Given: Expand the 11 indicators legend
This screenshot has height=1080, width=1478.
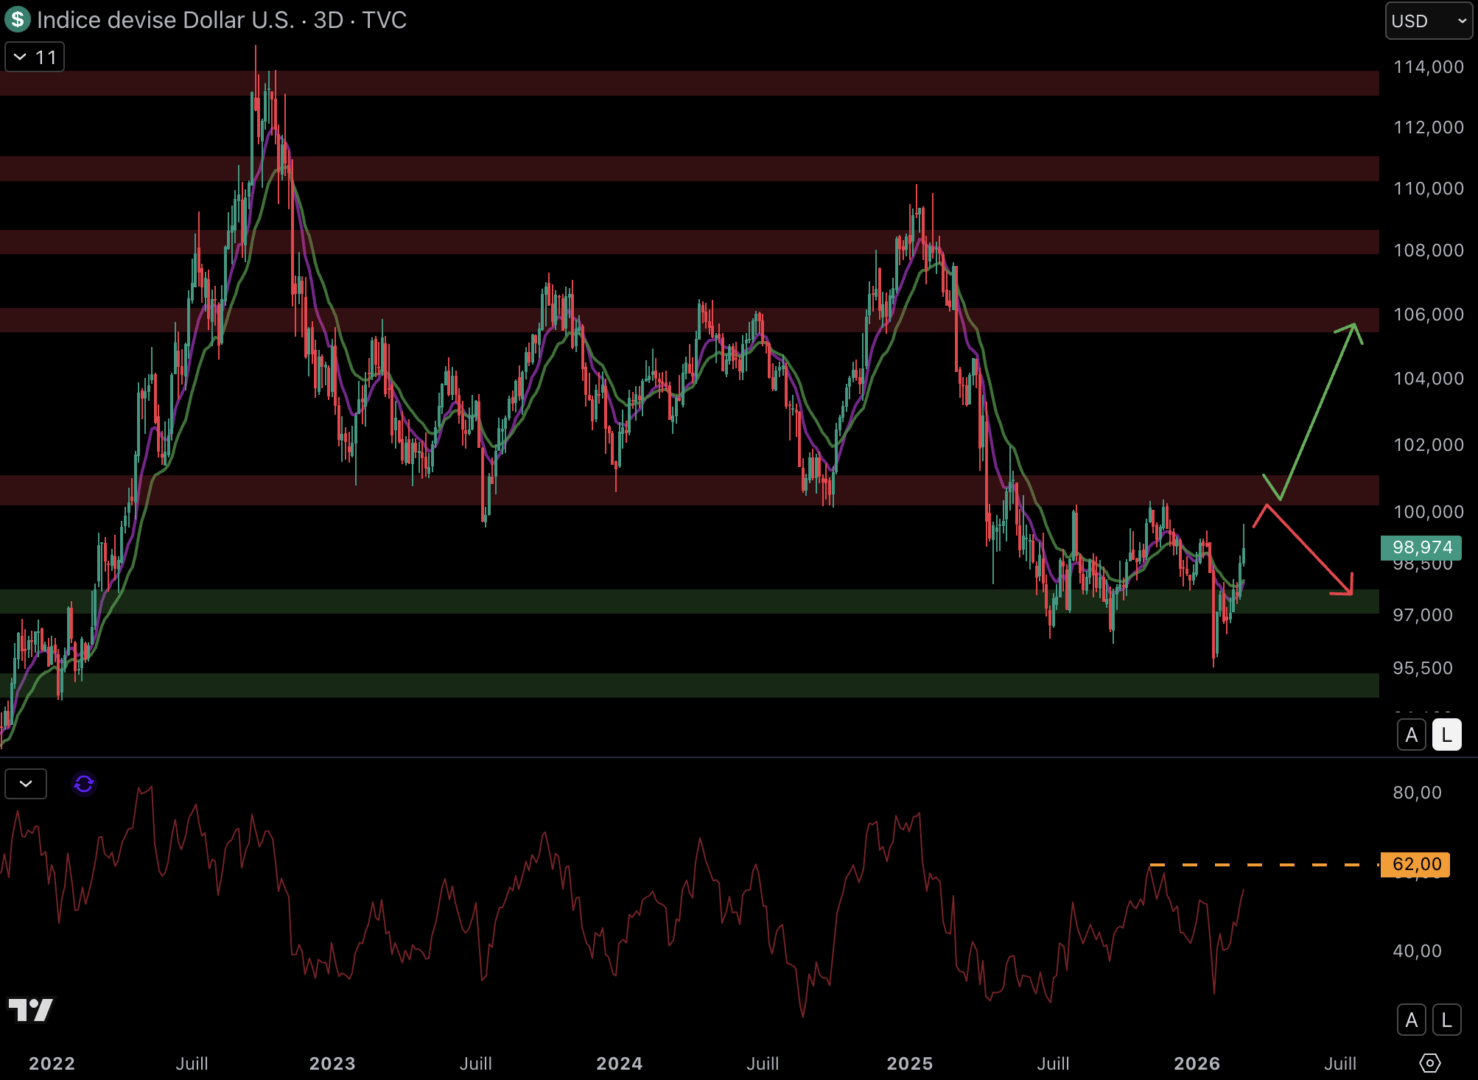Looking at the screenshot, I should (x=35, y=57).
